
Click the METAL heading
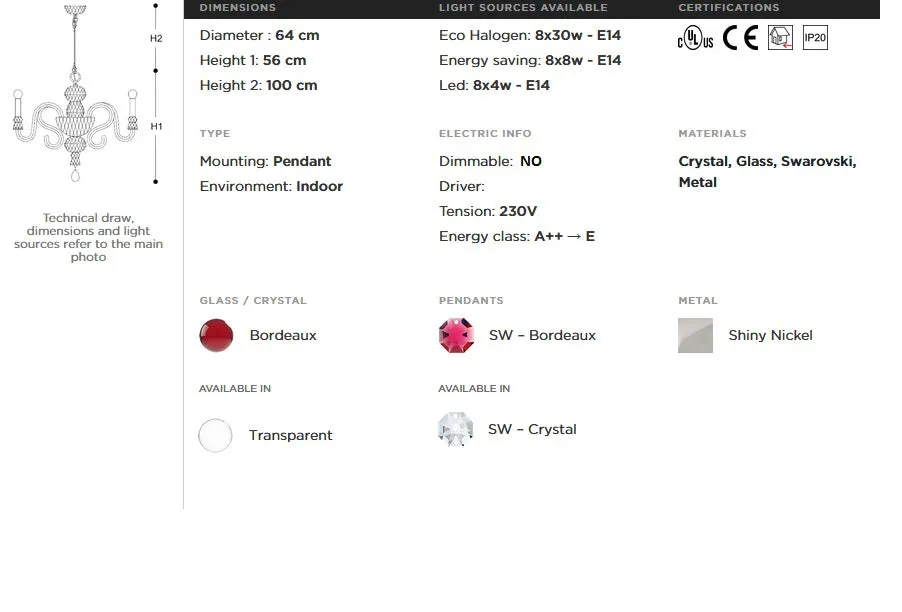[698, 301]
